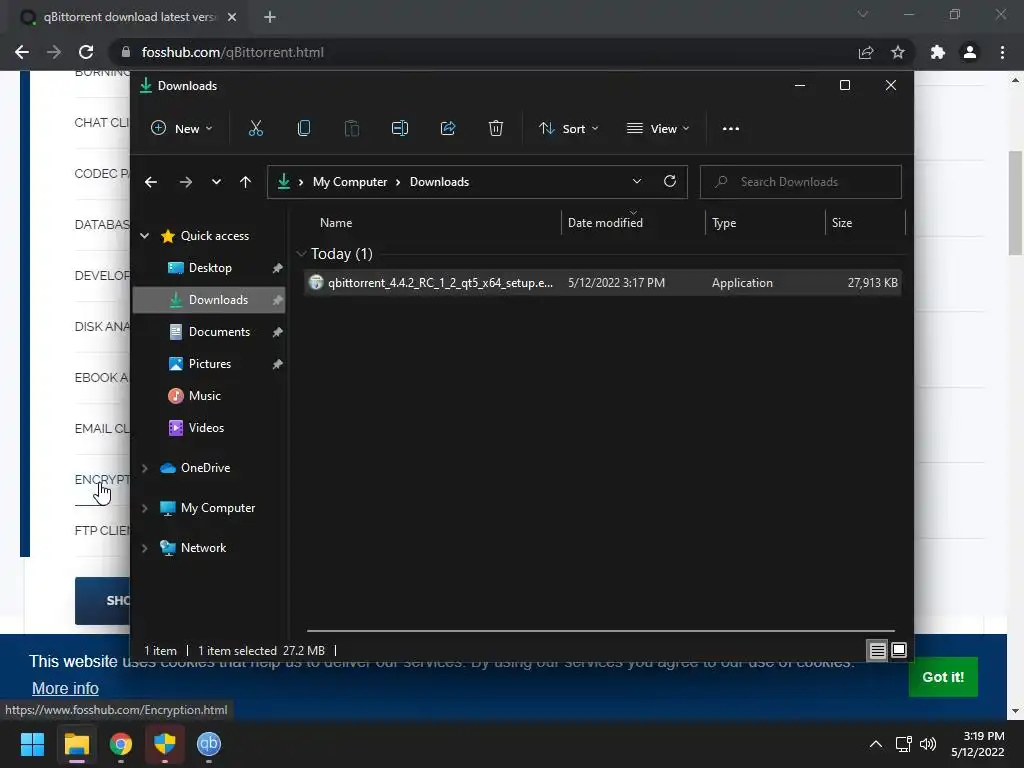Click the pin icon next to Documents
Image resolution: width=1024 pixels, height=768 pixels.
click(x=277, y=332)
